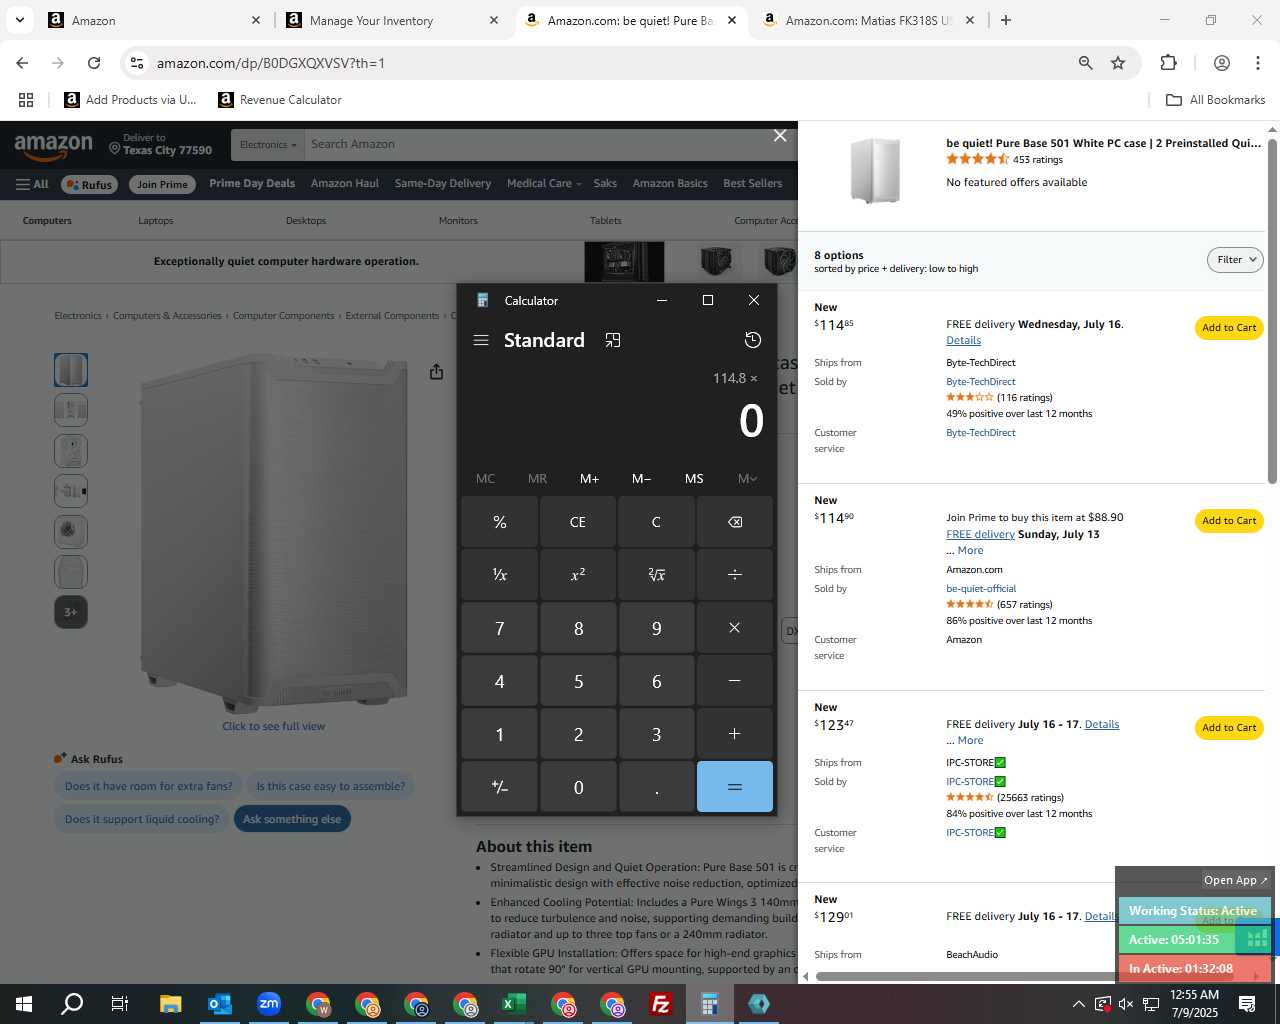The width and height of the screenshot is (1280, 1024).
Task: Click the minus key in Calculator
Action: click(735, 681)
